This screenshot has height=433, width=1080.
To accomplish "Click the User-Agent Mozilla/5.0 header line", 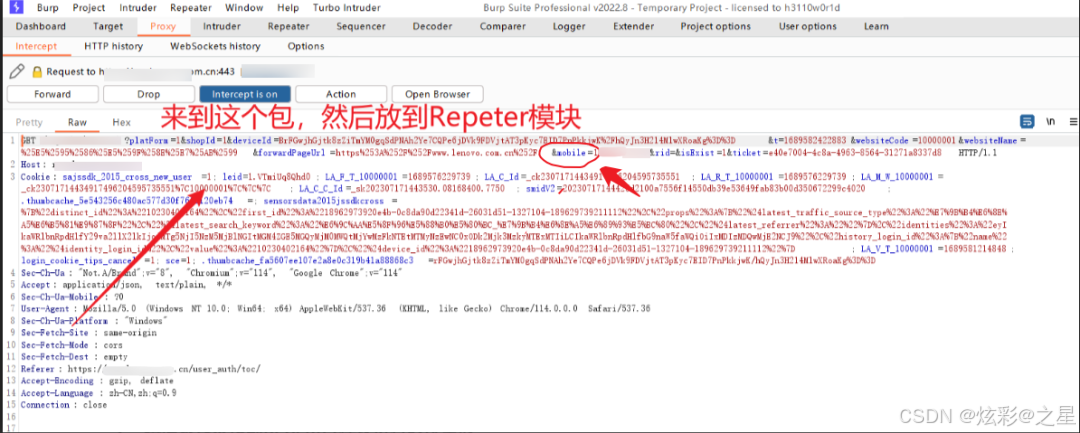I will point(335,308).
